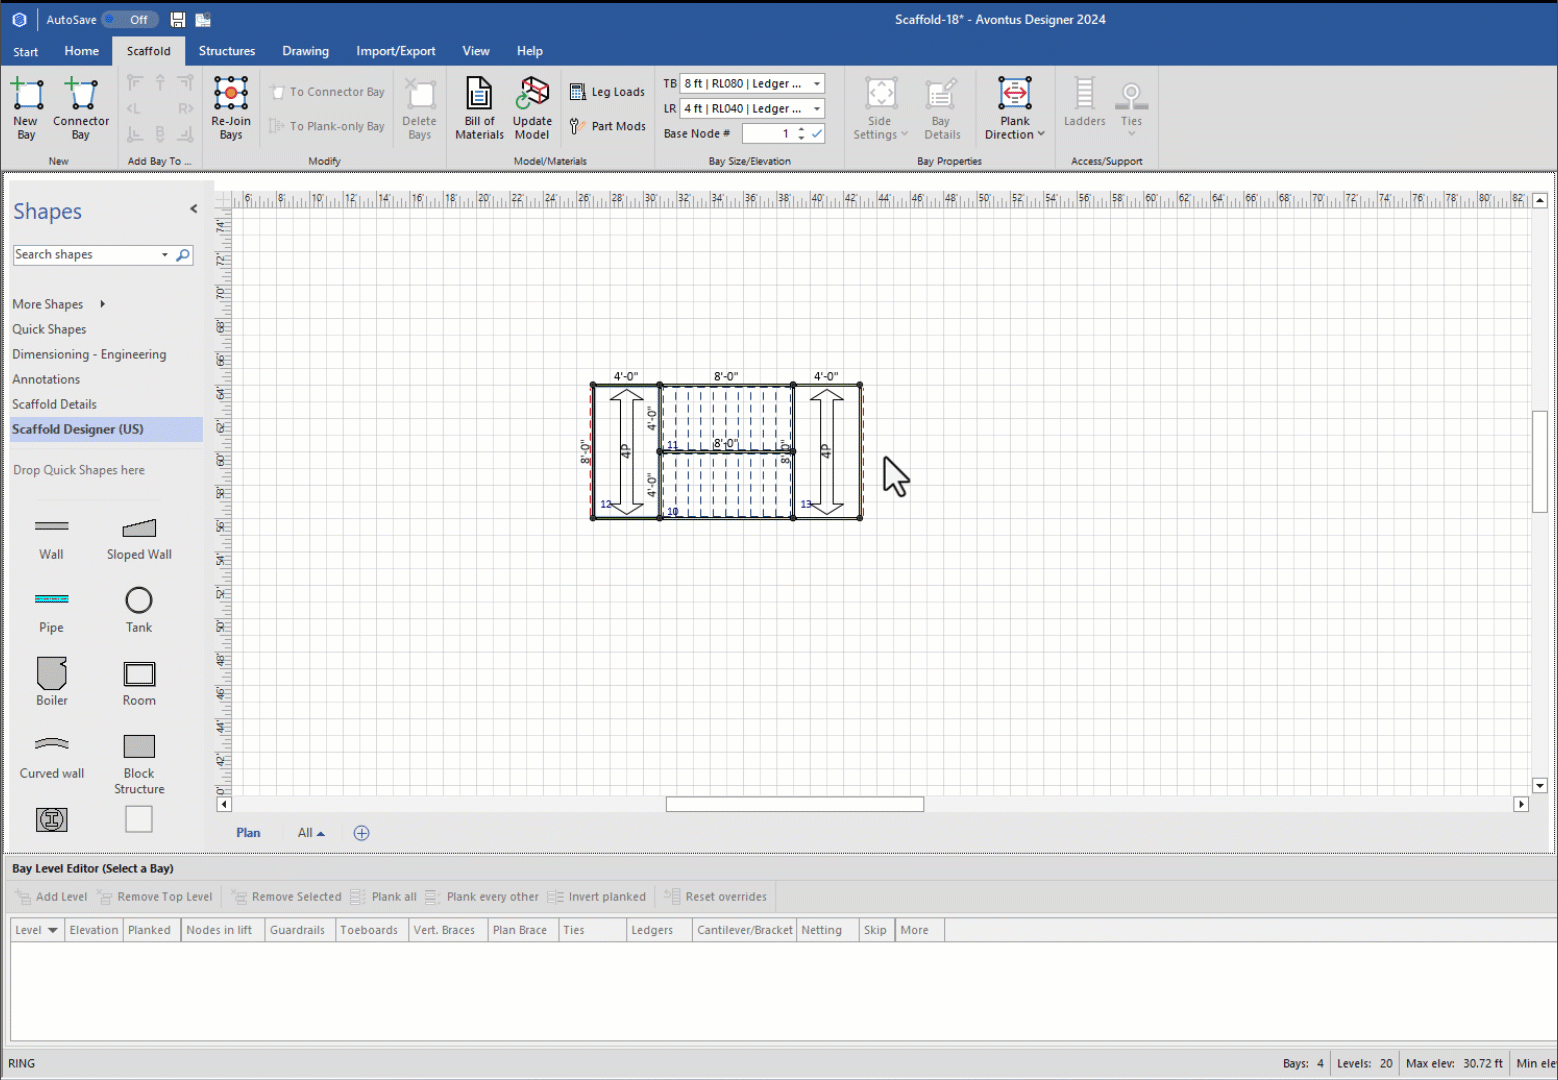Select the New Bay tool
The image size is (1558, 1080).
coord(26,107)
